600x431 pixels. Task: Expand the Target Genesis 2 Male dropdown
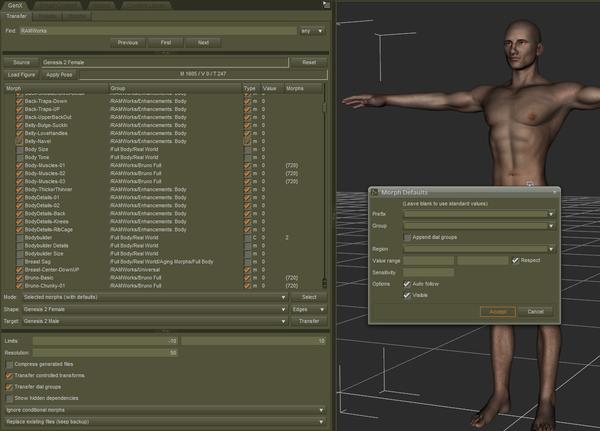click(x=150, y=321)
